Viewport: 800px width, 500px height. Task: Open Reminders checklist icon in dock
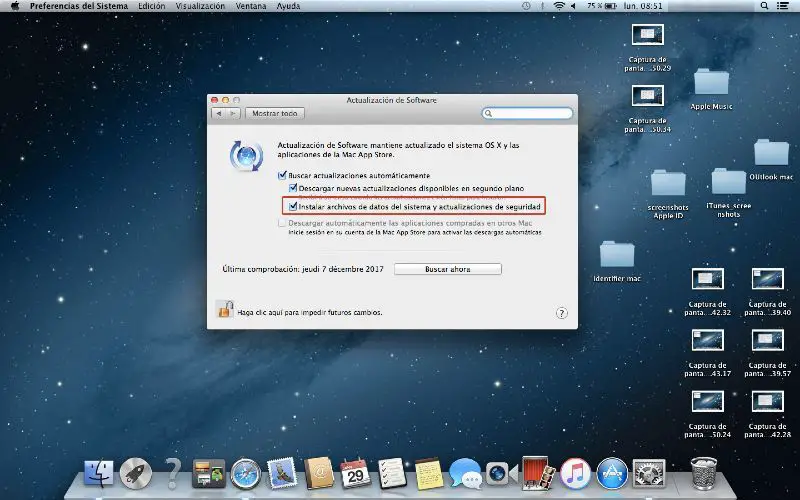tap(392, 473)
